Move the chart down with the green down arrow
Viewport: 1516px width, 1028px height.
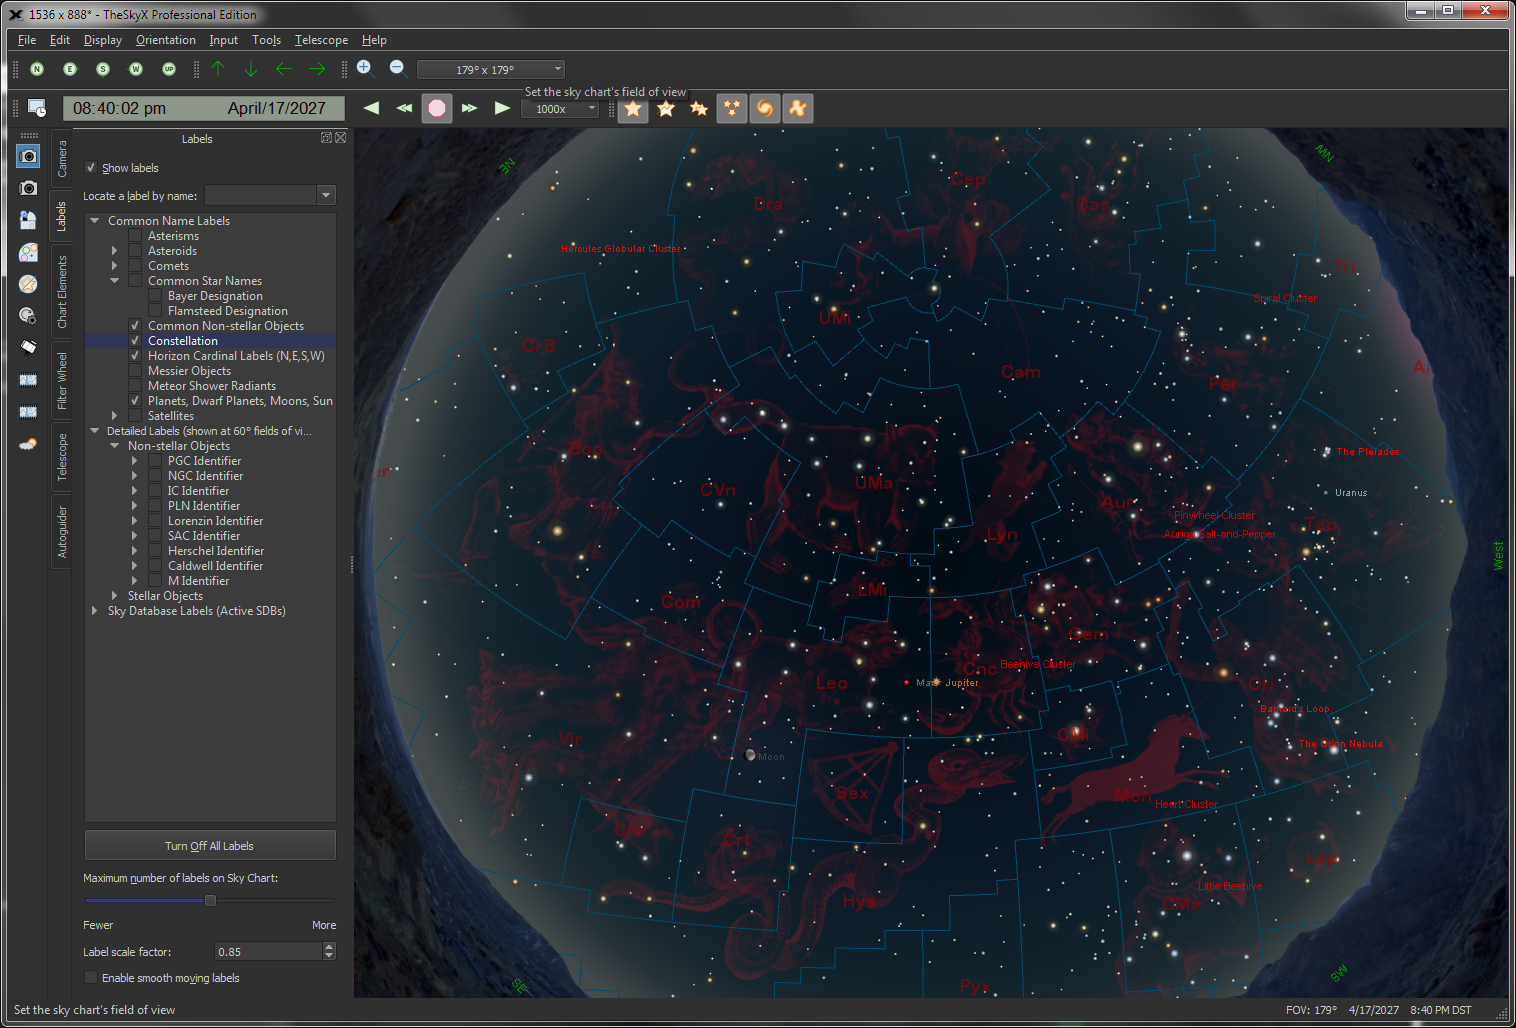[251, 69]
